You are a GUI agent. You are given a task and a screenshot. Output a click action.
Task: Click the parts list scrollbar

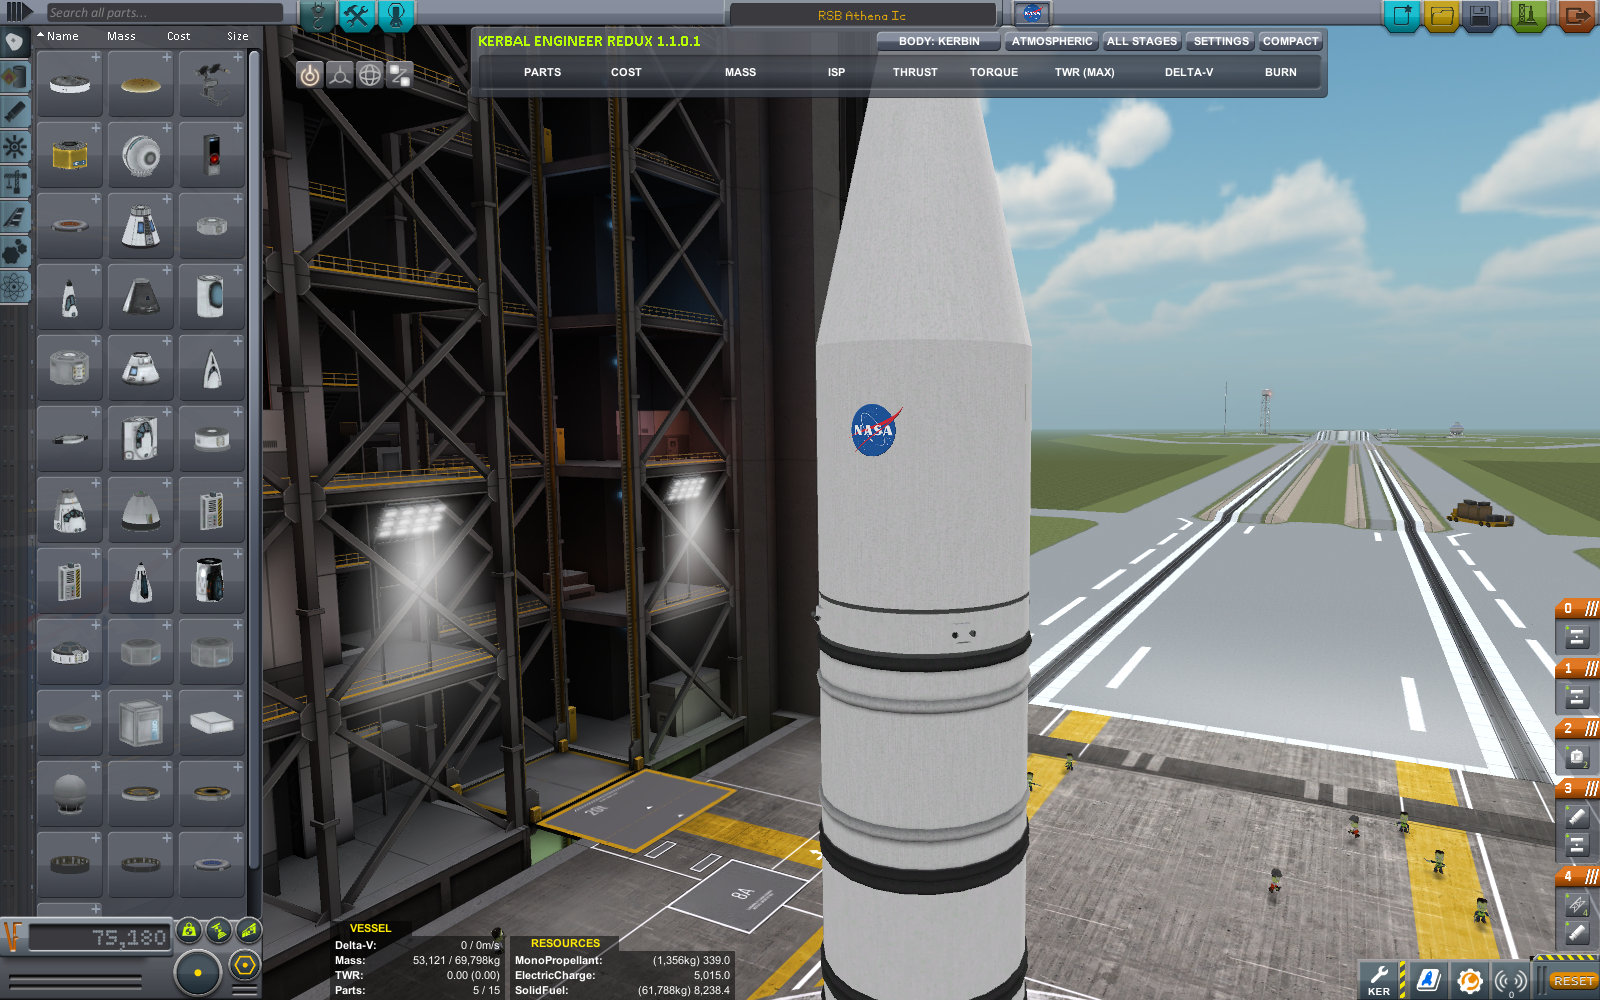[x=254, y=460]
